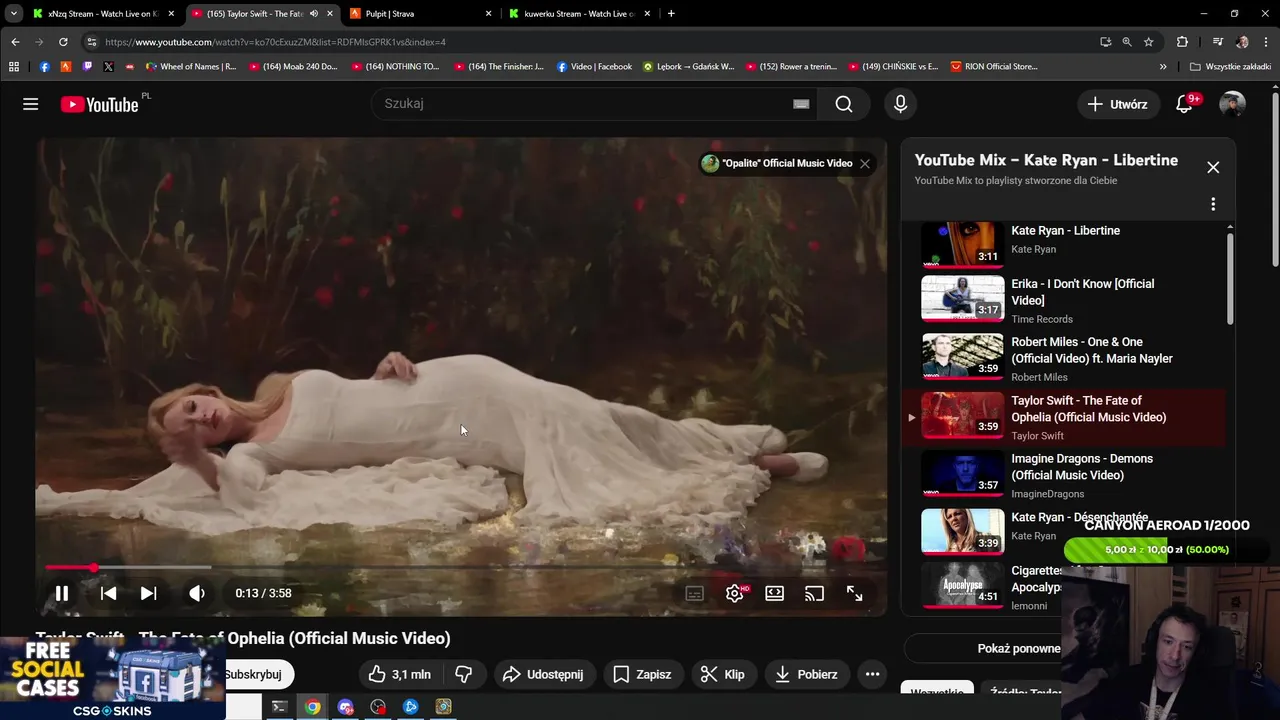
Task: Play Erika - I Don't Know playlist item
Action: tap(1063, 299)
